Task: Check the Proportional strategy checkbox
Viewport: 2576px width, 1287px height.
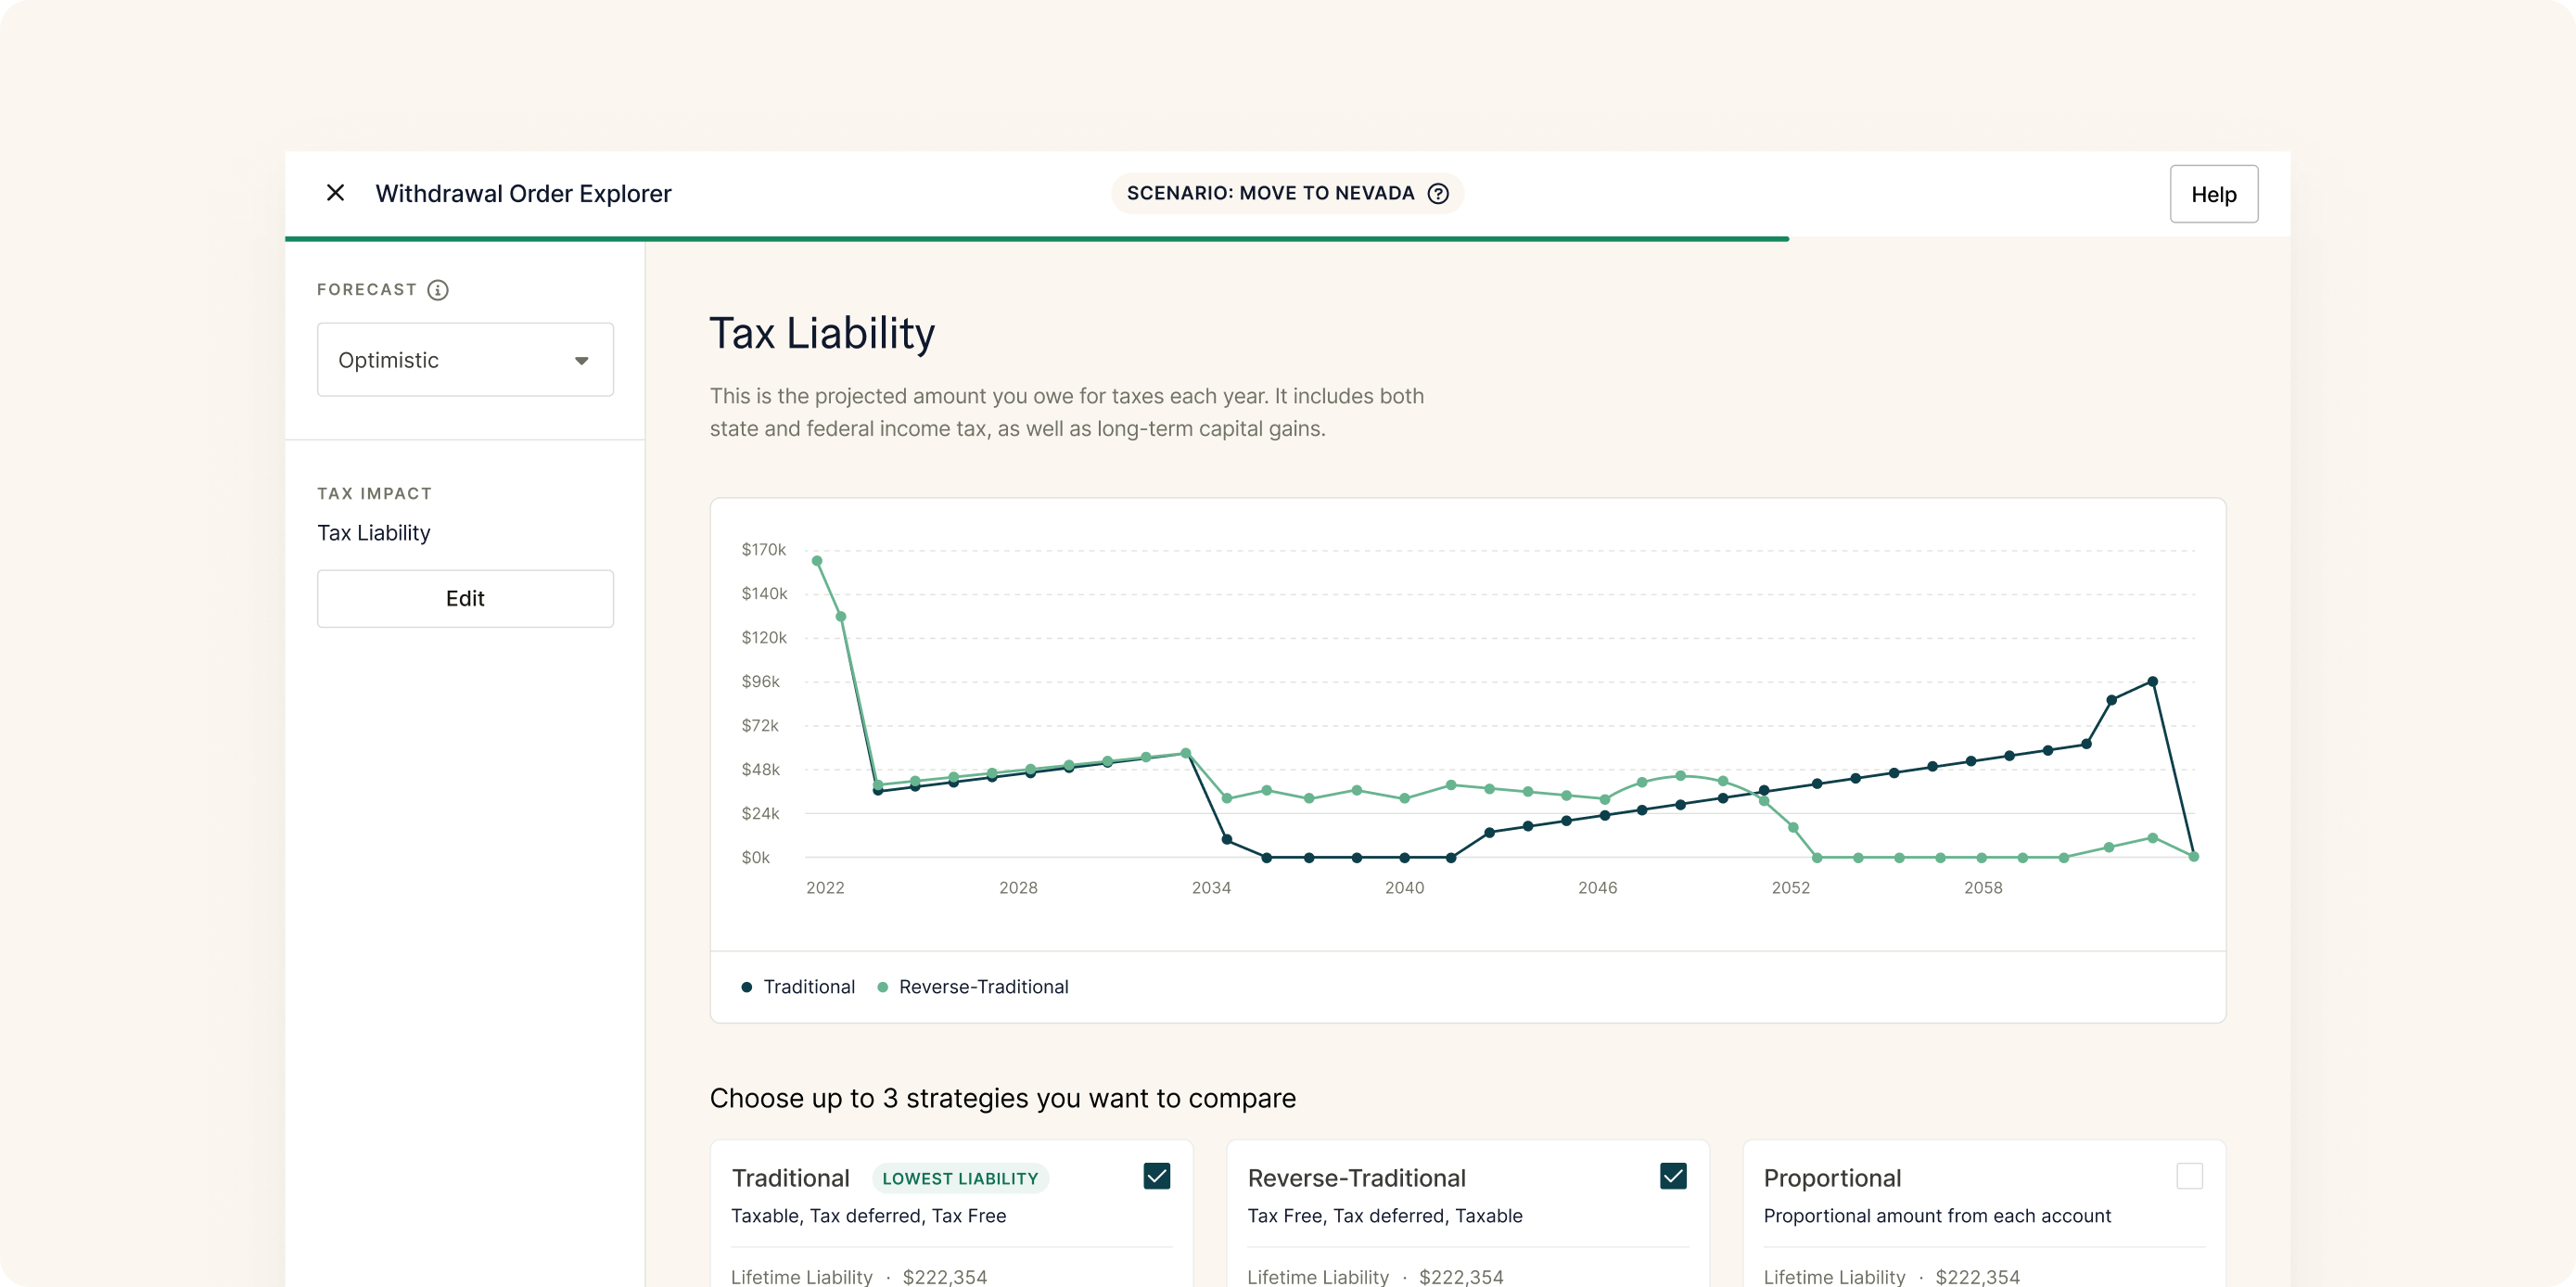Action: click(x=2189, y=1176)
